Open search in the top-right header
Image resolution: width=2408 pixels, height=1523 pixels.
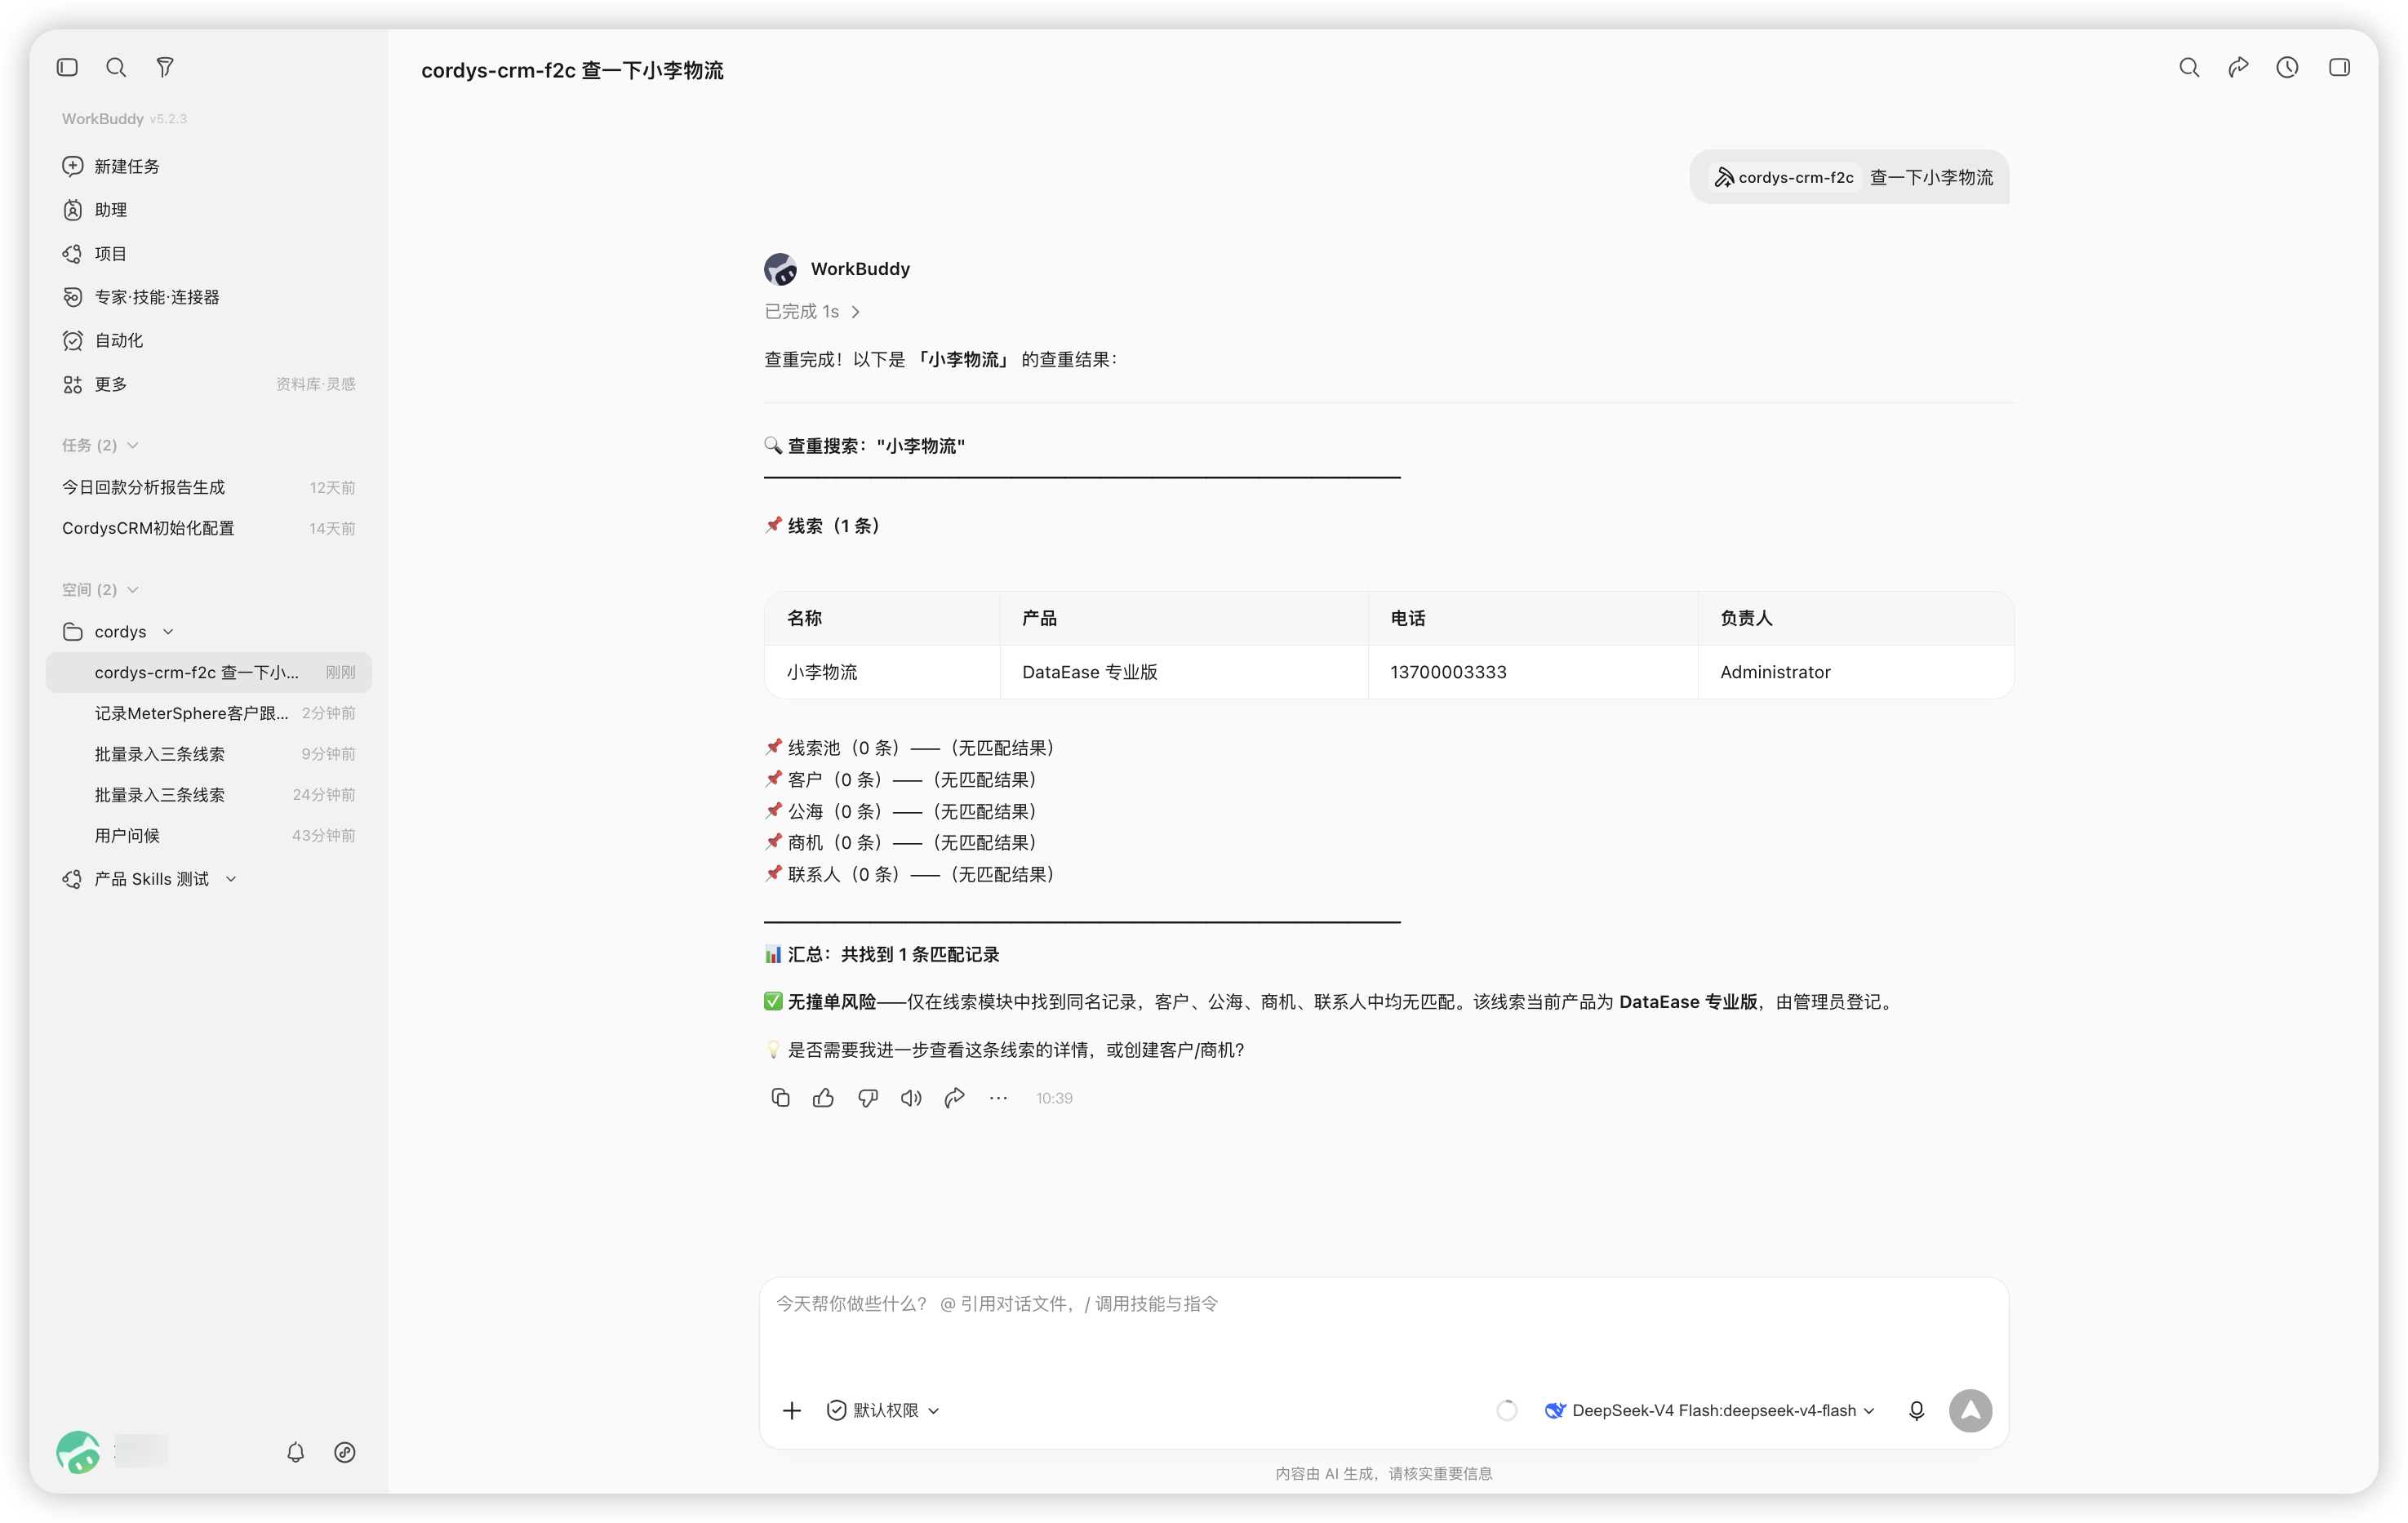(2189, 67)
